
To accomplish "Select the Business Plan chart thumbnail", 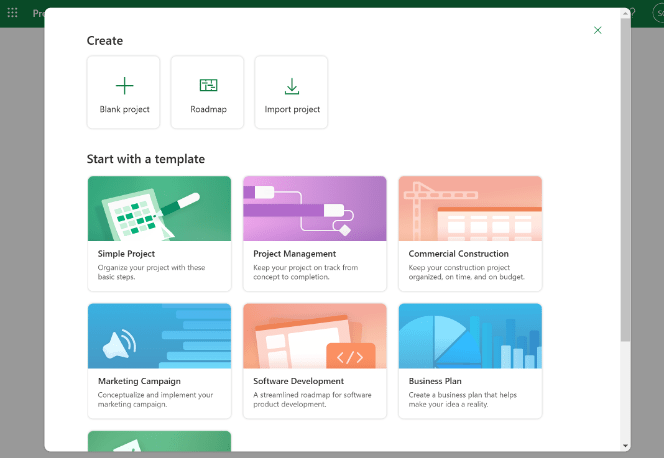I will [x=470, y=336].
